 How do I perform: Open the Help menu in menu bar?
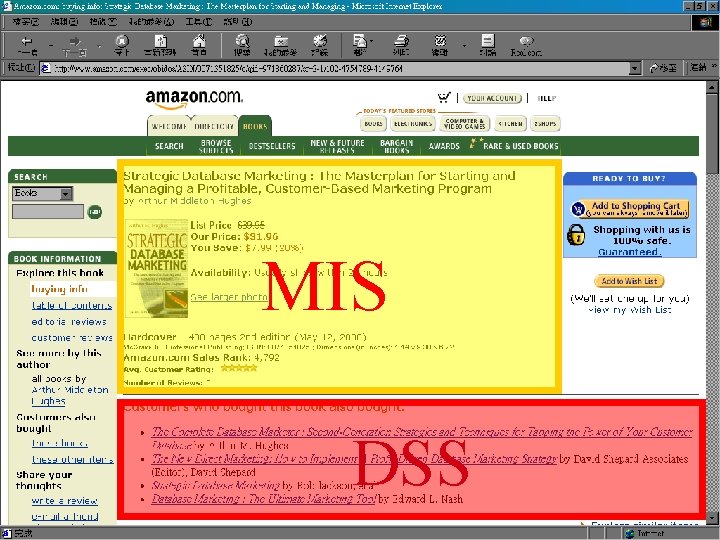(x=237, y=22)
